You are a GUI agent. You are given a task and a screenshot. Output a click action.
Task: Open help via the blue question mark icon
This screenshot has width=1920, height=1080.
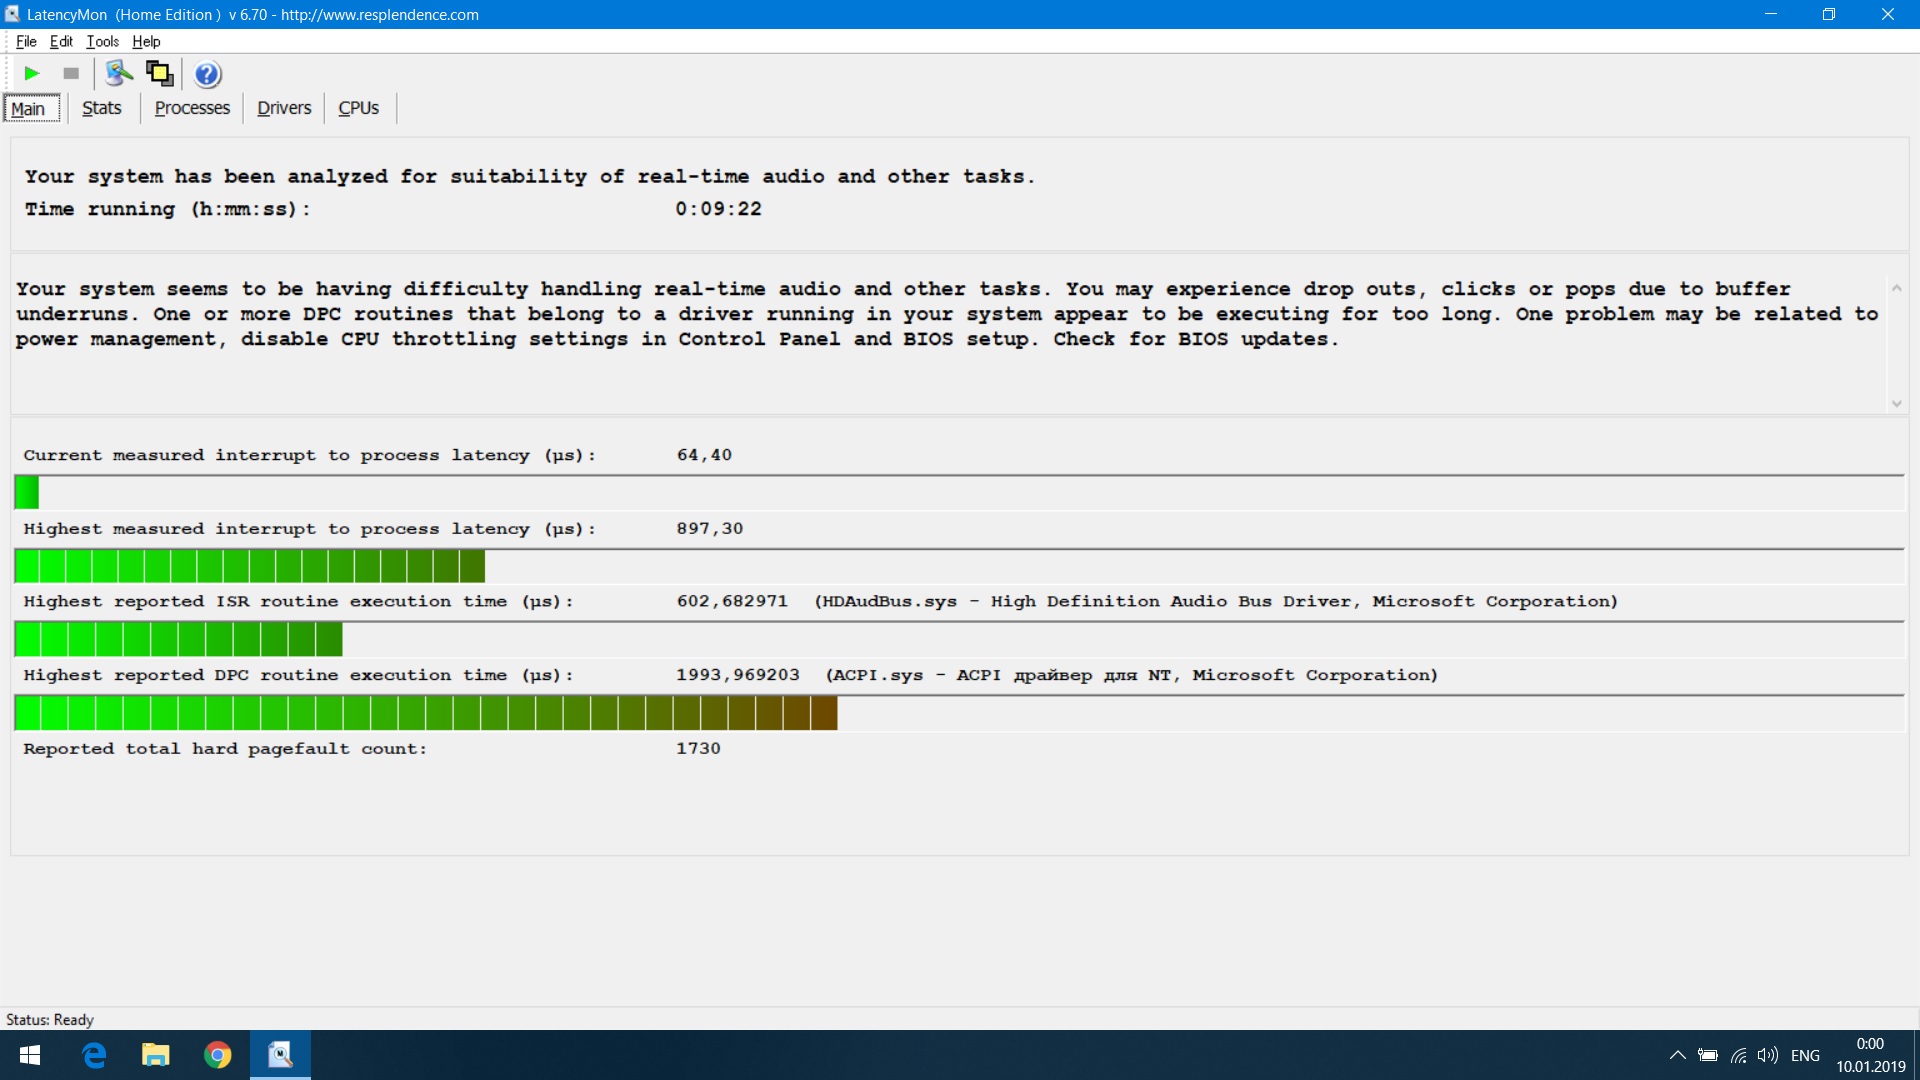tap(207, 74)
